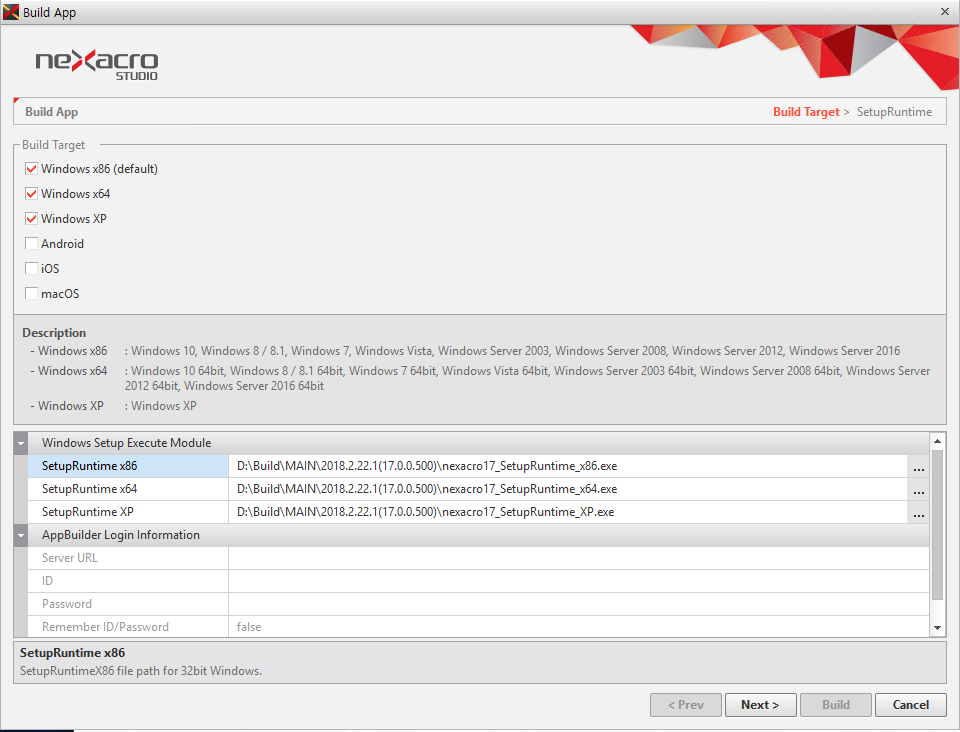
Task: Enable the macOS checkbox
Action: click(32, 294)
